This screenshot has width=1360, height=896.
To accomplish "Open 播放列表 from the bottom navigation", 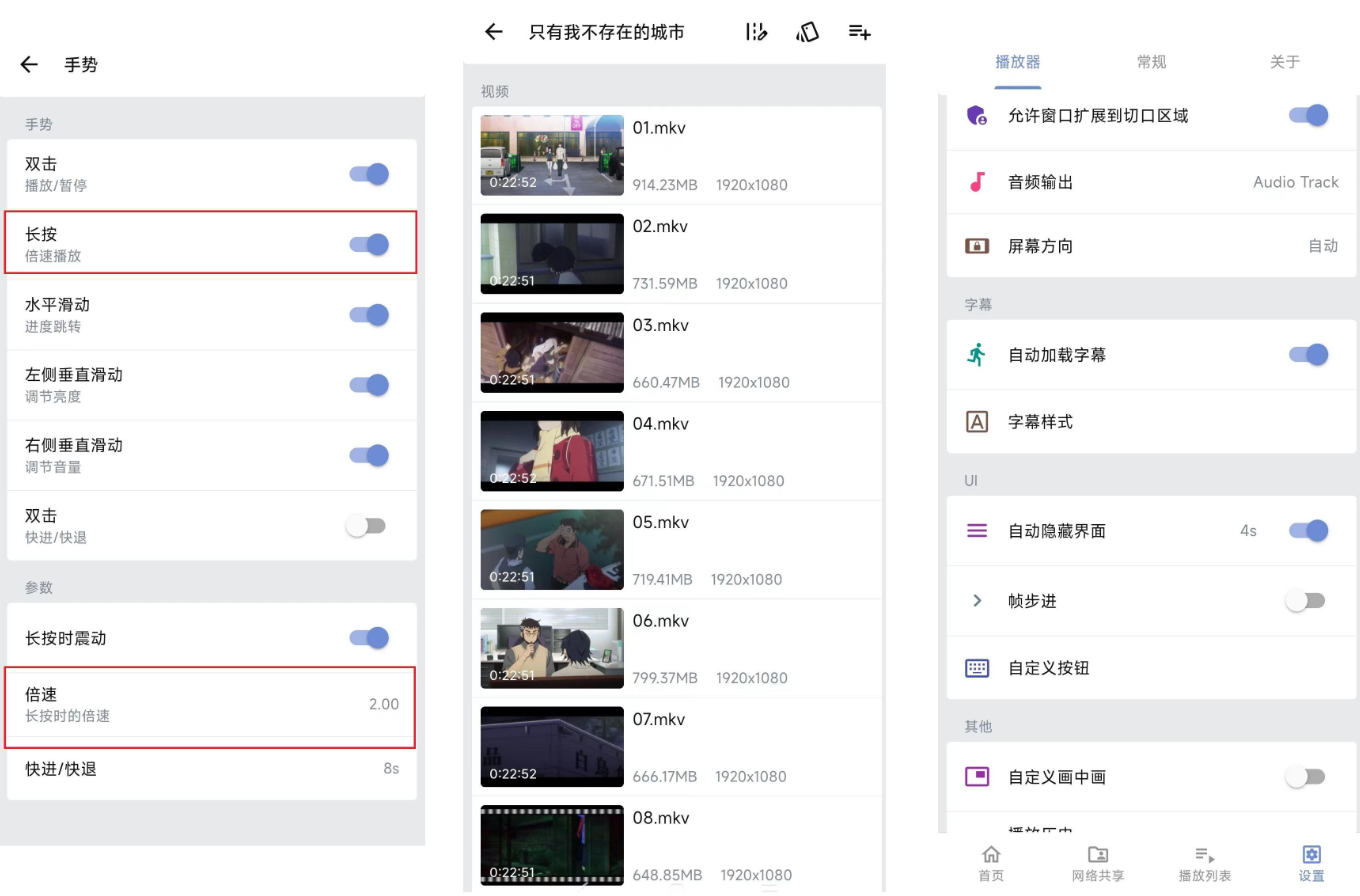I will coord(1204,862).
